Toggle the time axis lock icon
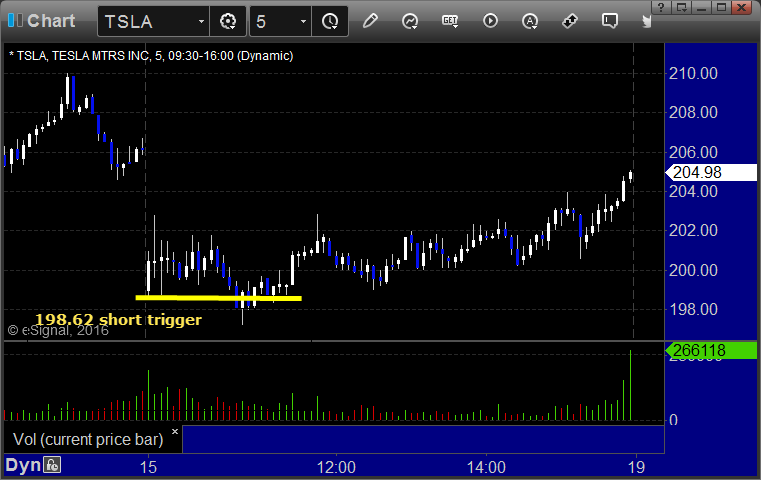This screenshot has width=761, height=480. [52, 465]
